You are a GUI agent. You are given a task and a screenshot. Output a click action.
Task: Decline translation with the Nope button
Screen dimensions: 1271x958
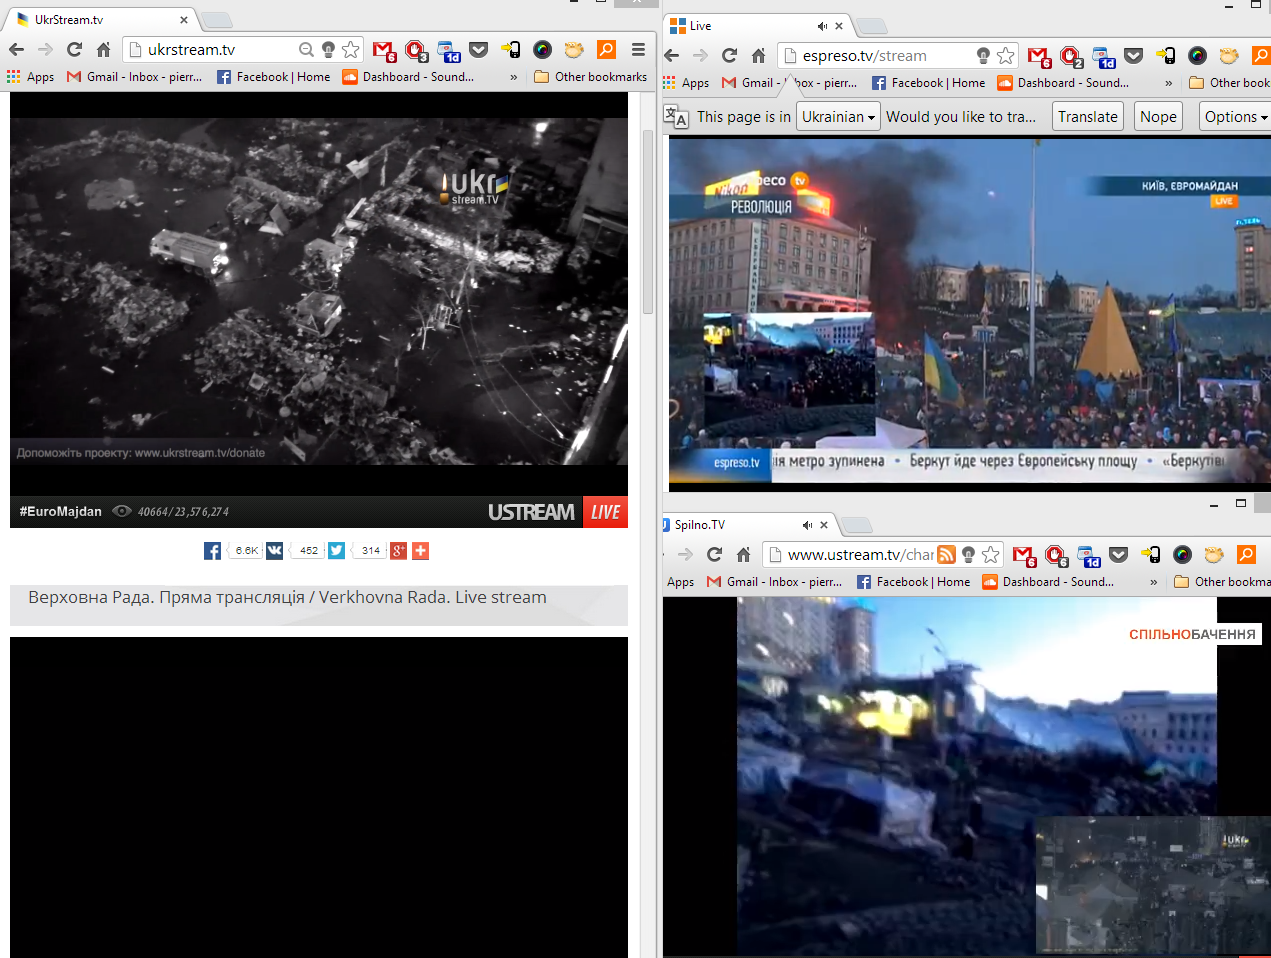tap(1158, 117)
